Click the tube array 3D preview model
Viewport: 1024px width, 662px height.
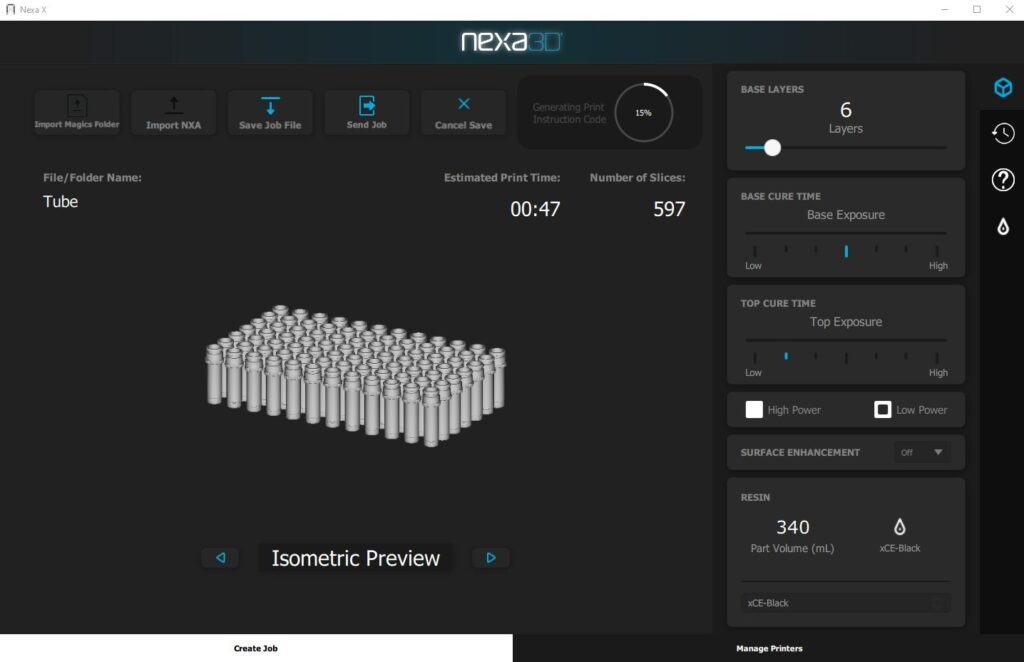tap(355, 375)
